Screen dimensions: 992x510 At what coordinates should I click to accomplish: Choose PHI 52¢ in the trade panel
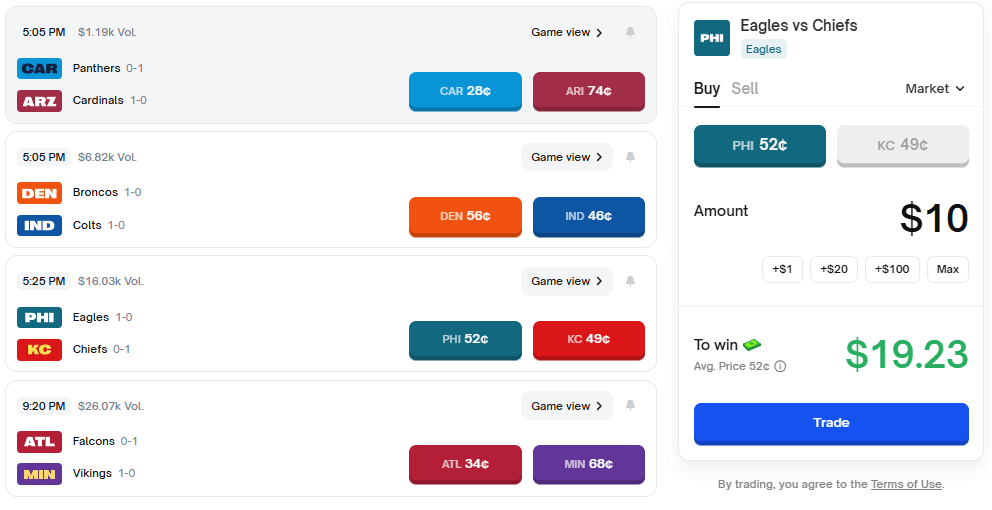[760, 146]
